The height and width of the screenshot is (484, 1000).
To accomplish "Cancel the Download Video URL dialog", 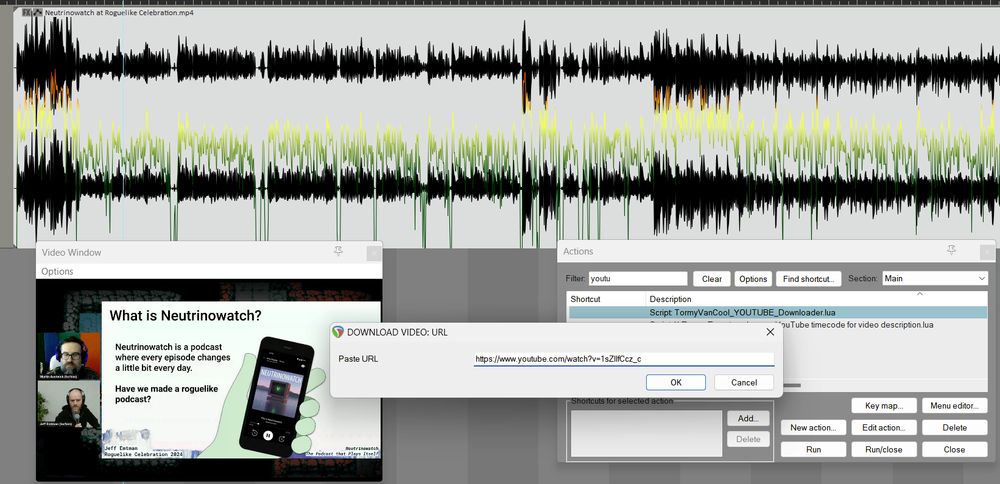I will (x=744, y=382).
